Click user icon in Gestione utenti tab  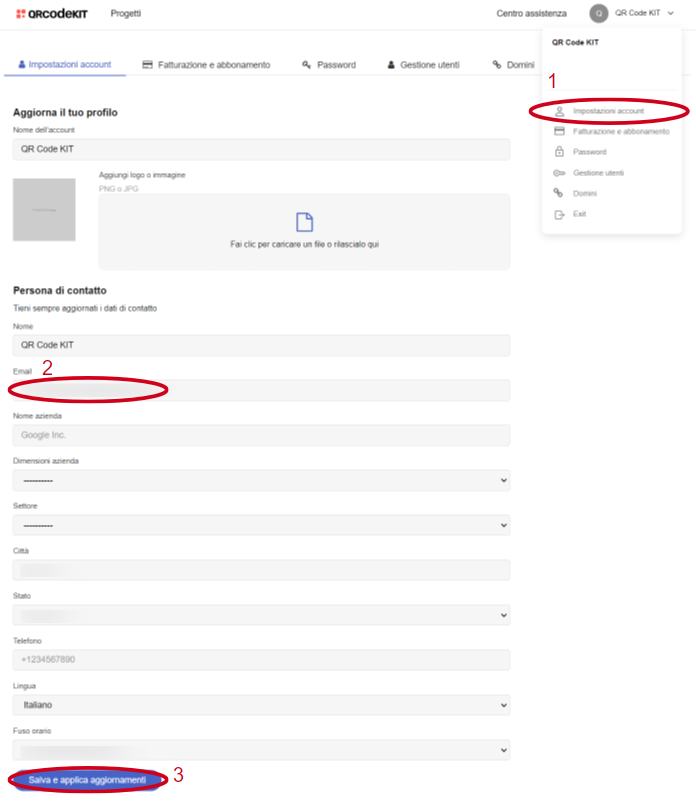[x=391, y=65]
